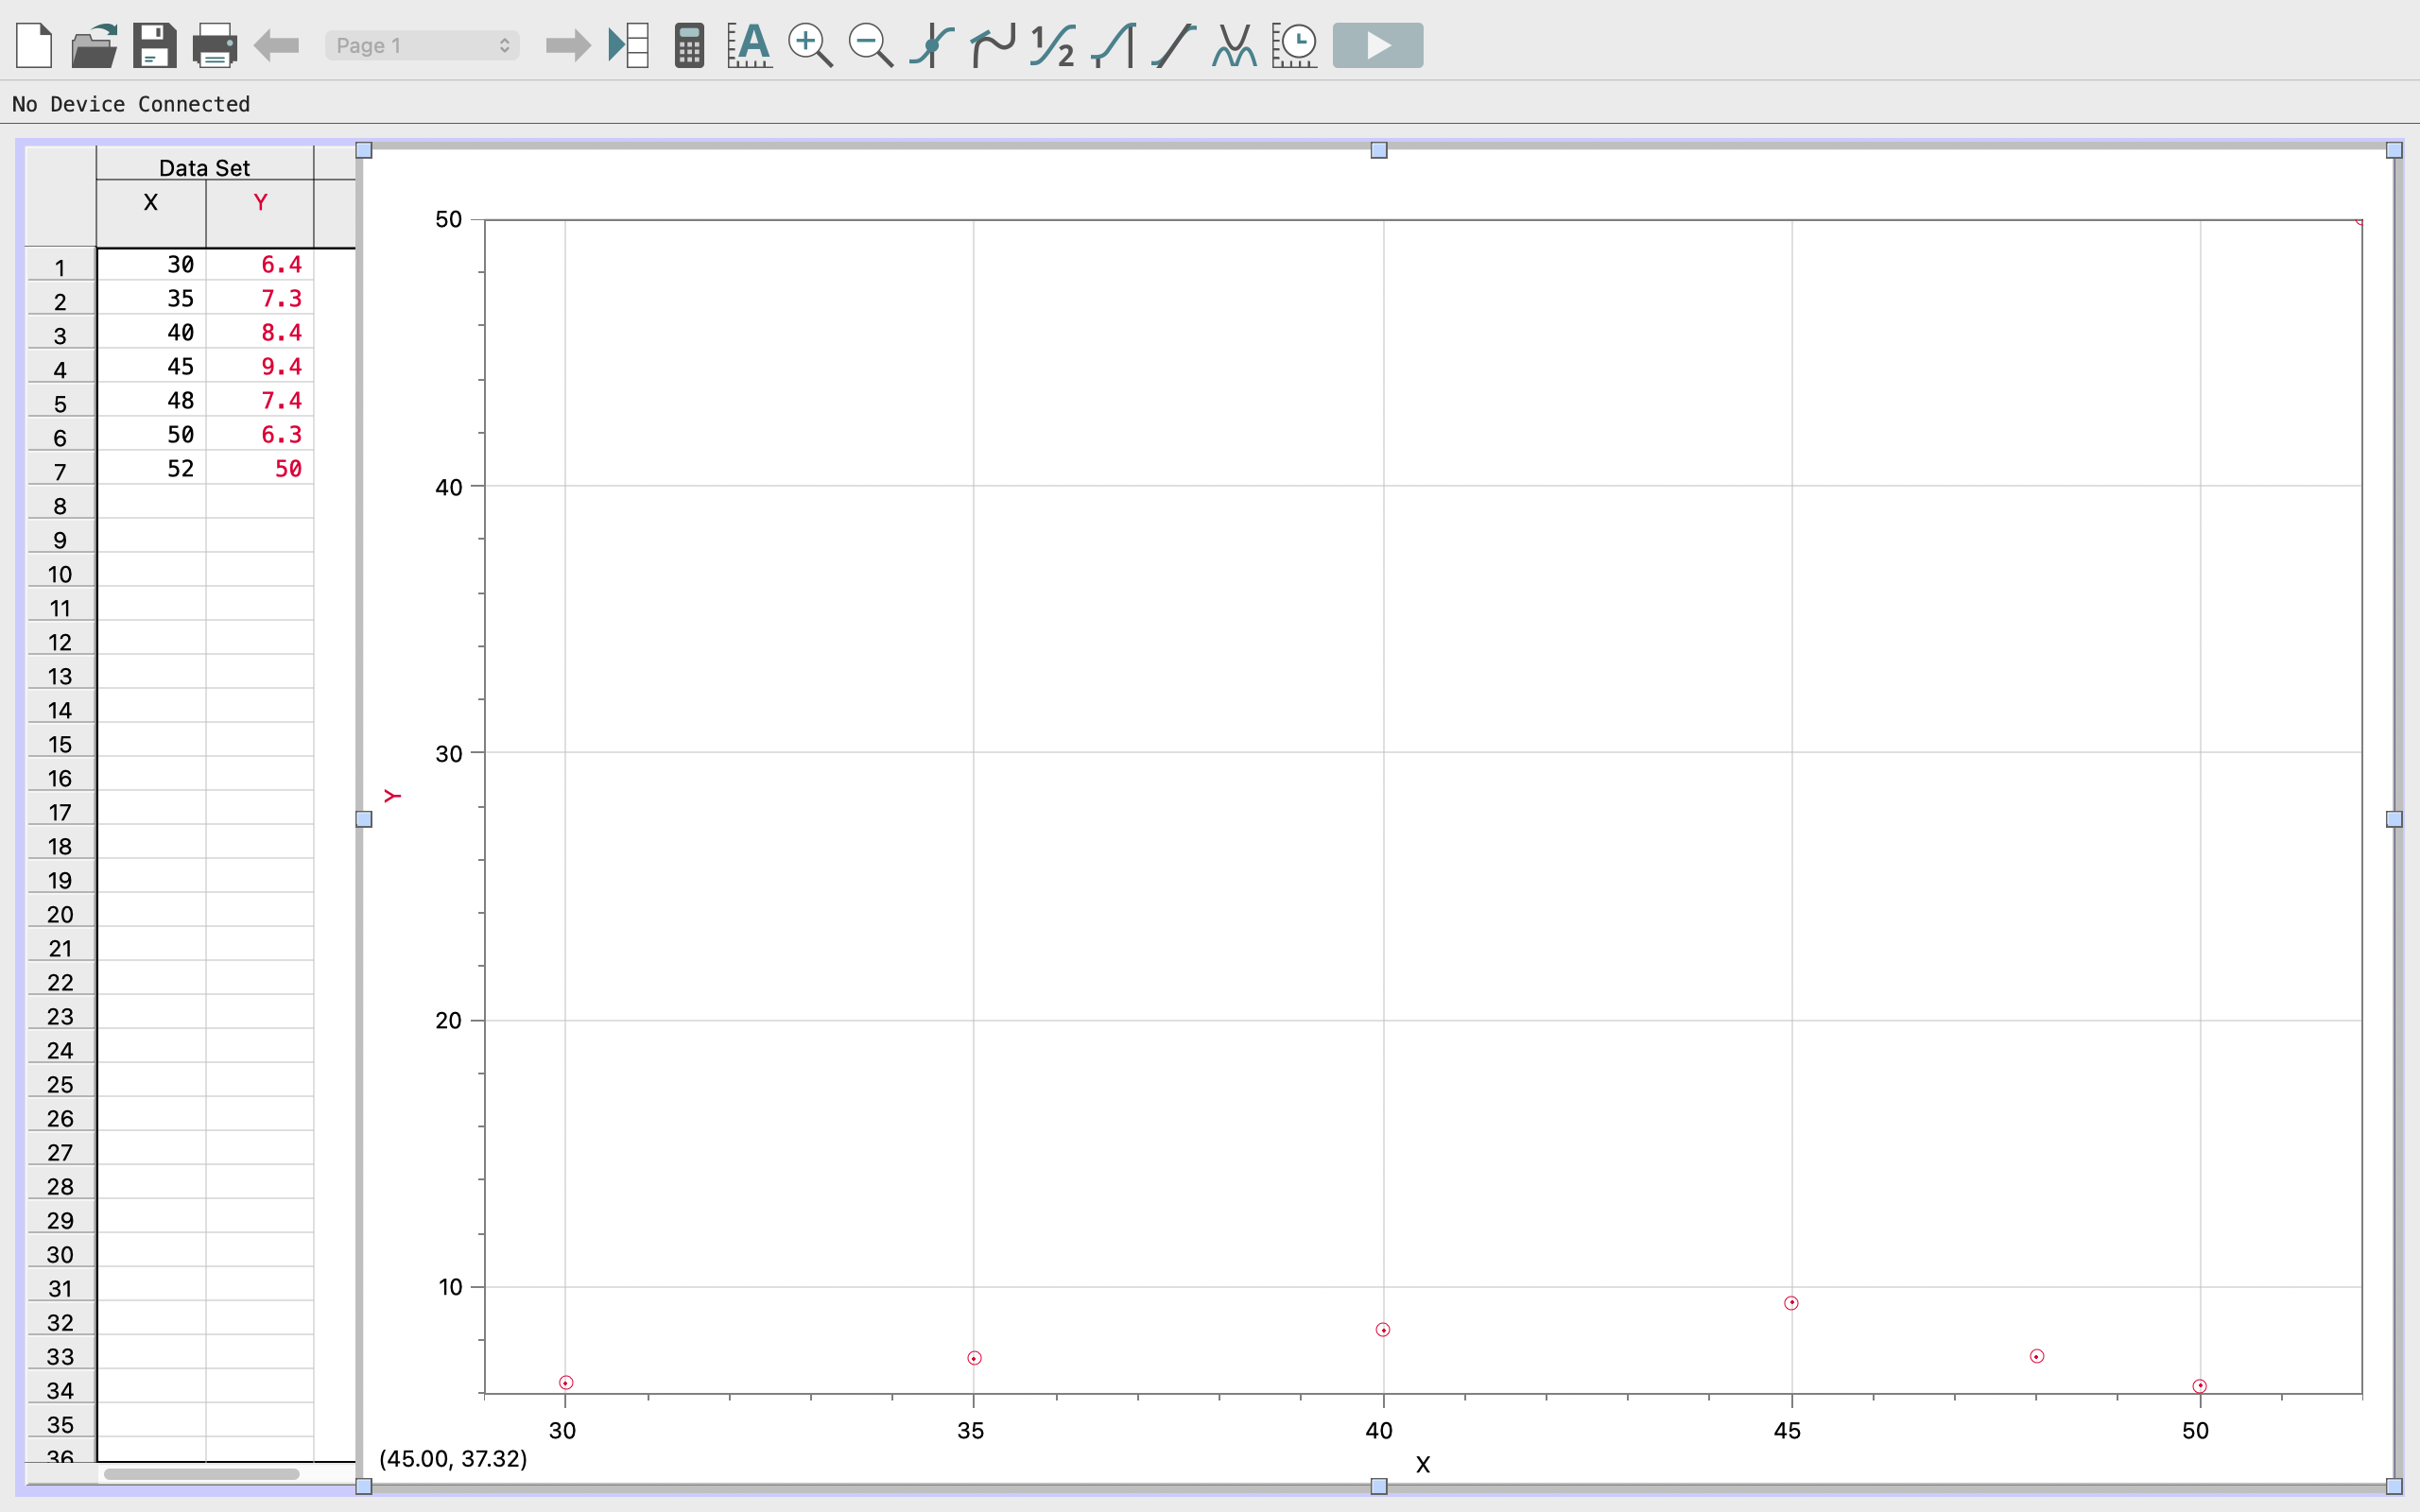2420x1512 pixels.
Task: Select Y cell with value 8.4
Action: pyautogui.click(x=260, y=333)
